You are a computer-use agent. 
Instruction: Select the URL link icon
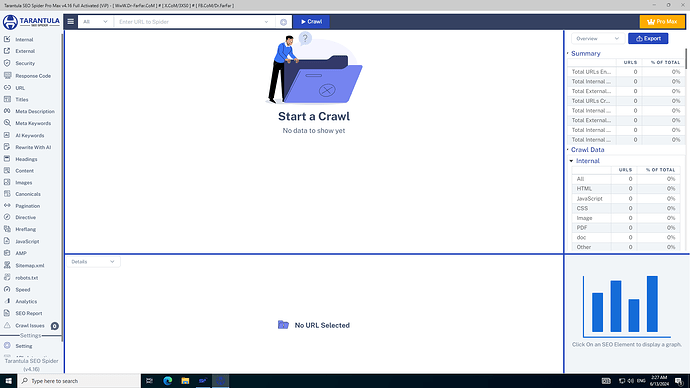pyautogui.click(x=7, y=88)
